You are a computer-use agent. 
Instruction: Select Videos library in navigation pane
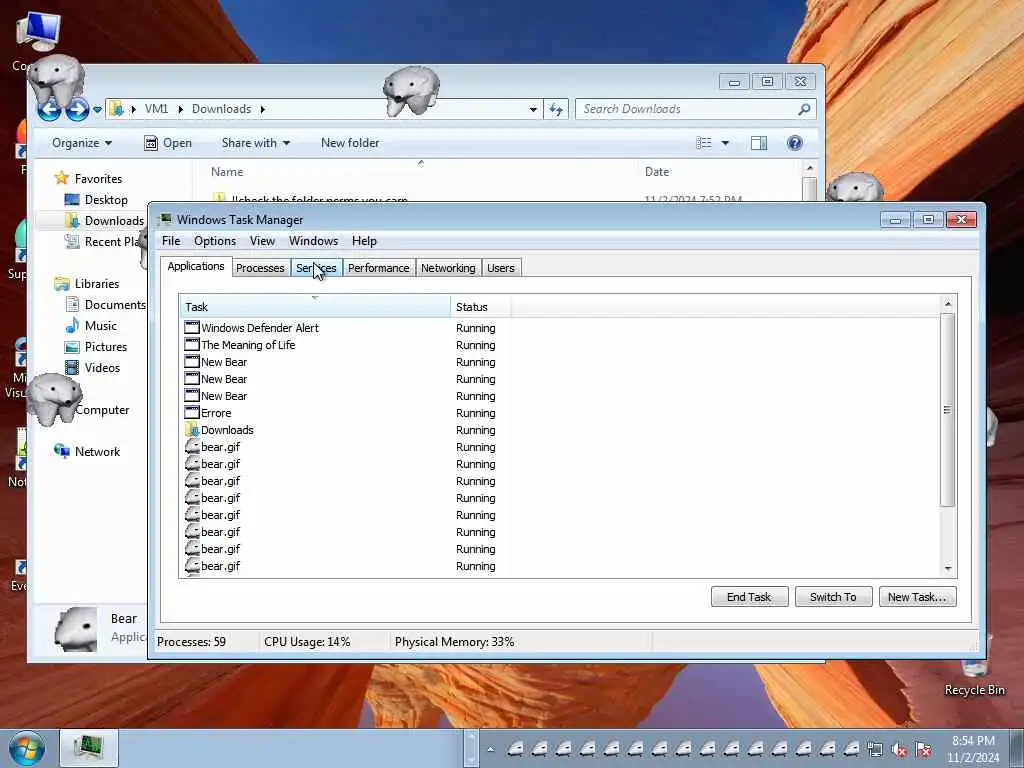tap(103, 368)
